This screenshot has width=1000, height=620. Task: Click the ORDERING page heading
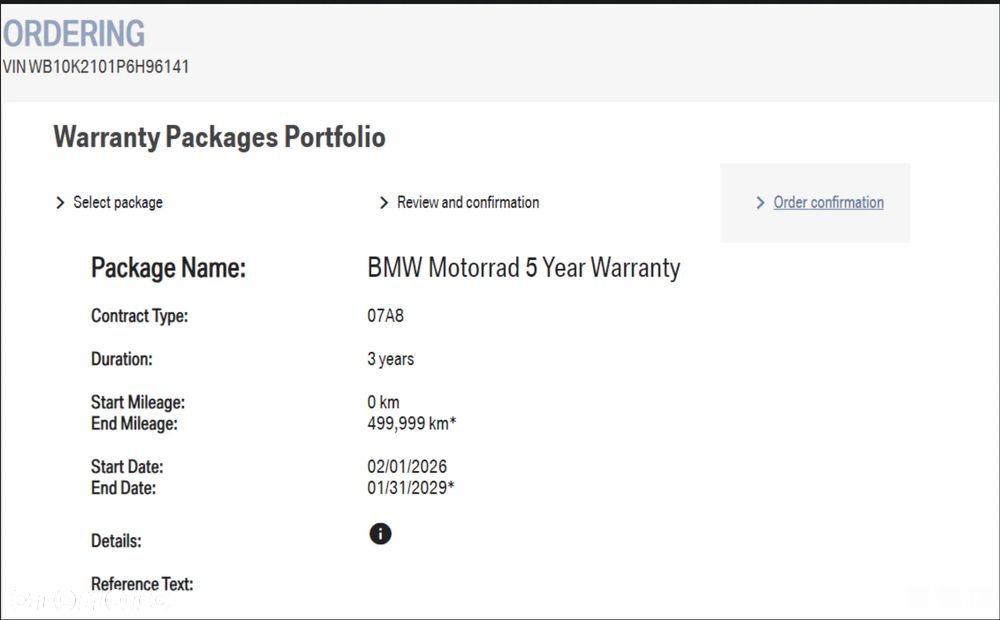(x=74, y=33)
